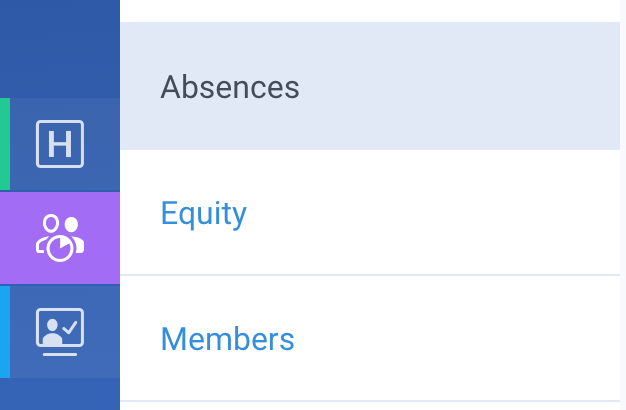Click the pie-clock circle on people icon
Viewport: 626px width, 410px height.
[60, 248]
